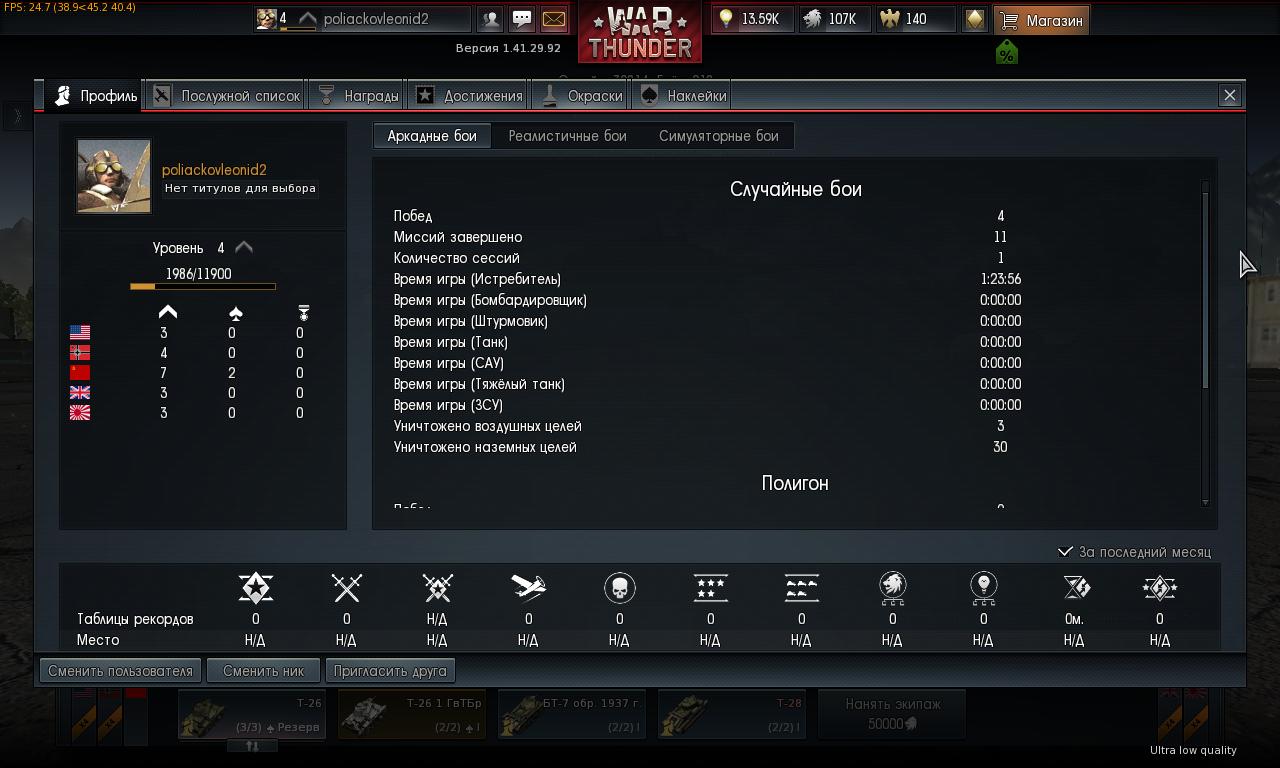The height and width of the screenshot is (768, 1280).
Task: Open the chat speech bubble icon
Action: coord(522,19)
